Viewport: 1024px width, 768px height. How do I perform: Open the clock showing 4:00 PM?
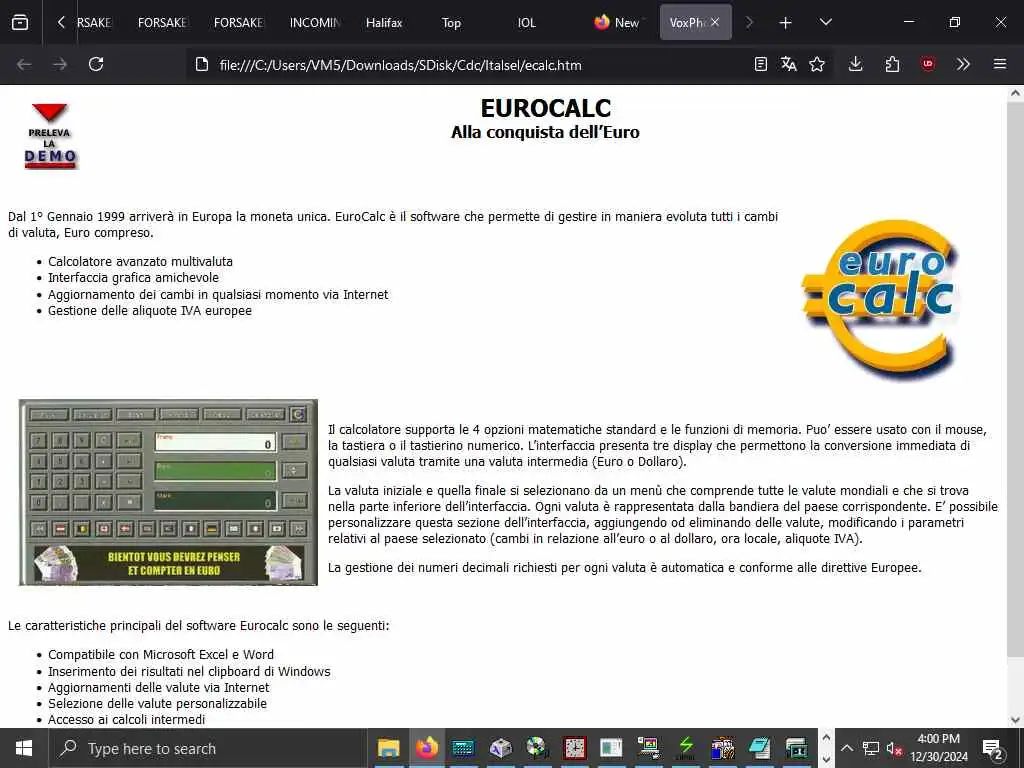(x=938, y=748)
